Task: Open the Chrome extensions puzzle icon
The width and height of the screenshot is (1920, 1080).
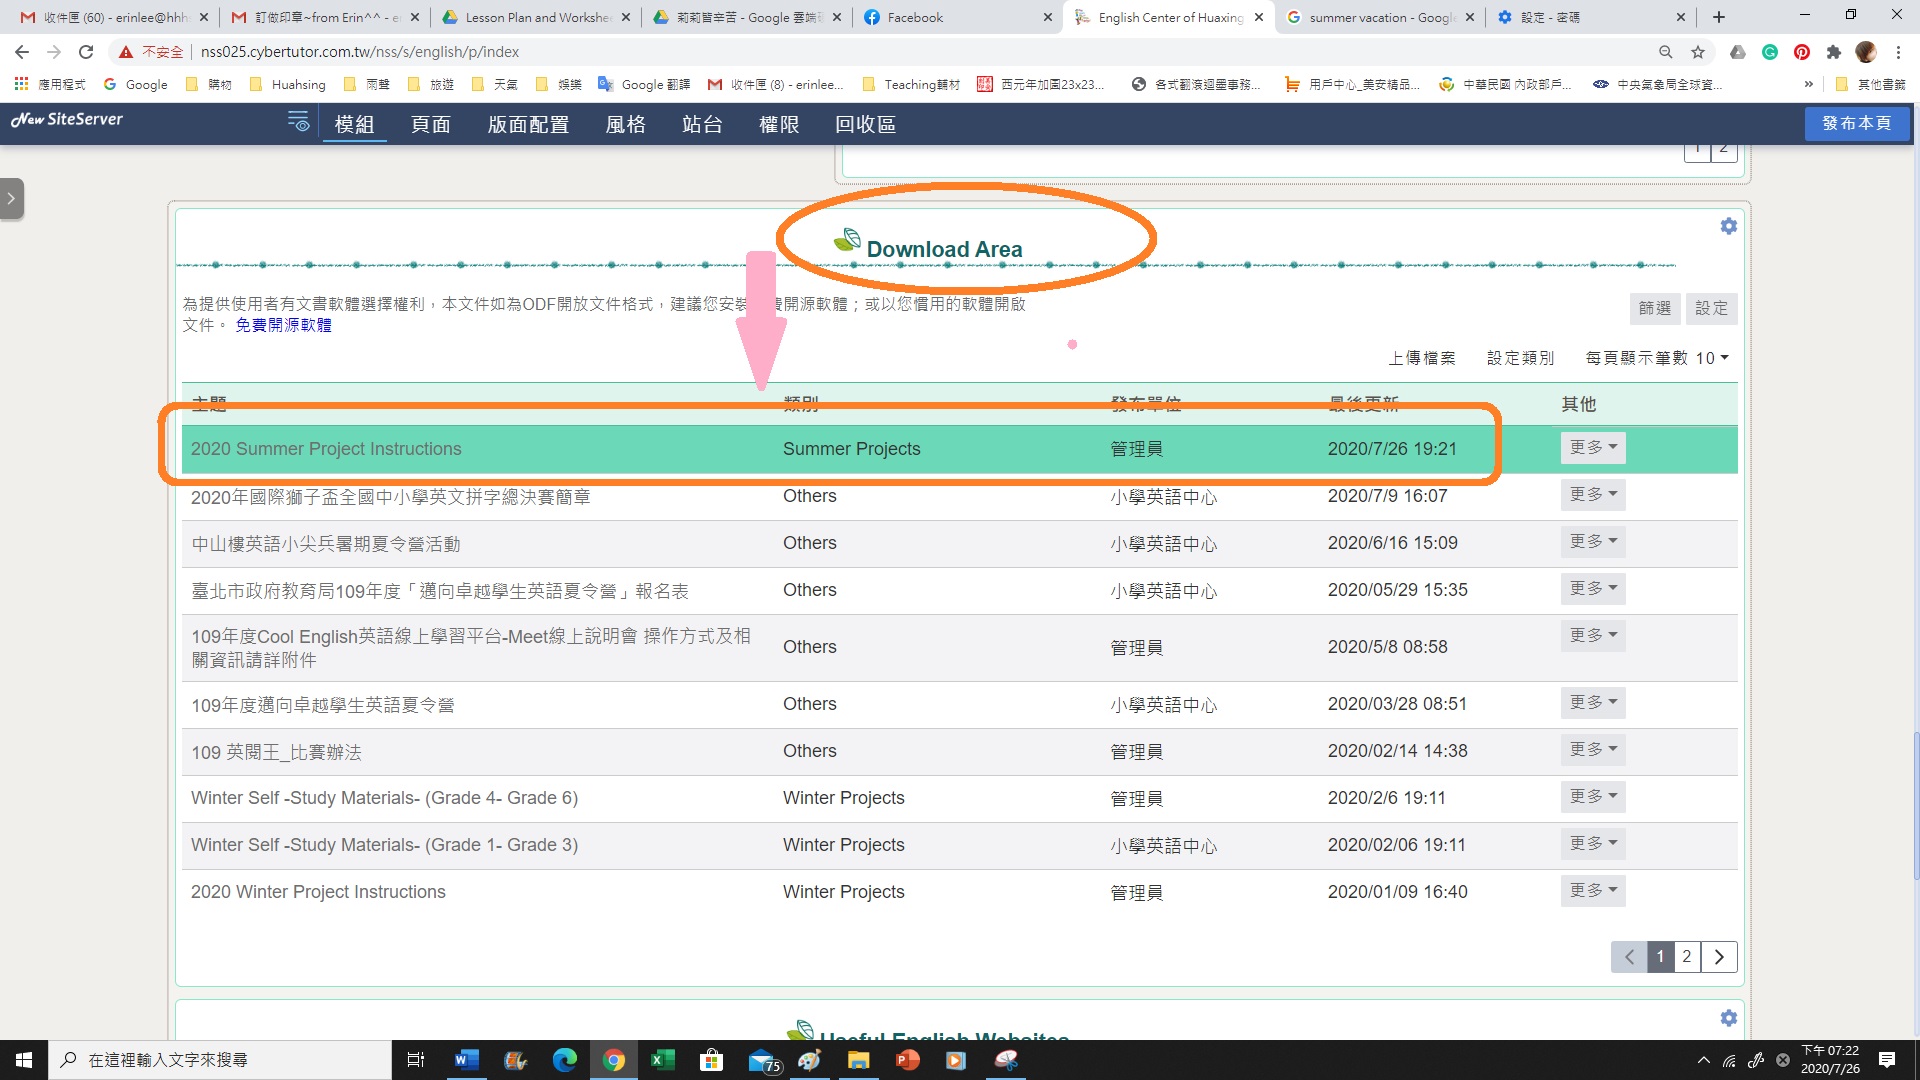Action: click(x=1833, y=52)
